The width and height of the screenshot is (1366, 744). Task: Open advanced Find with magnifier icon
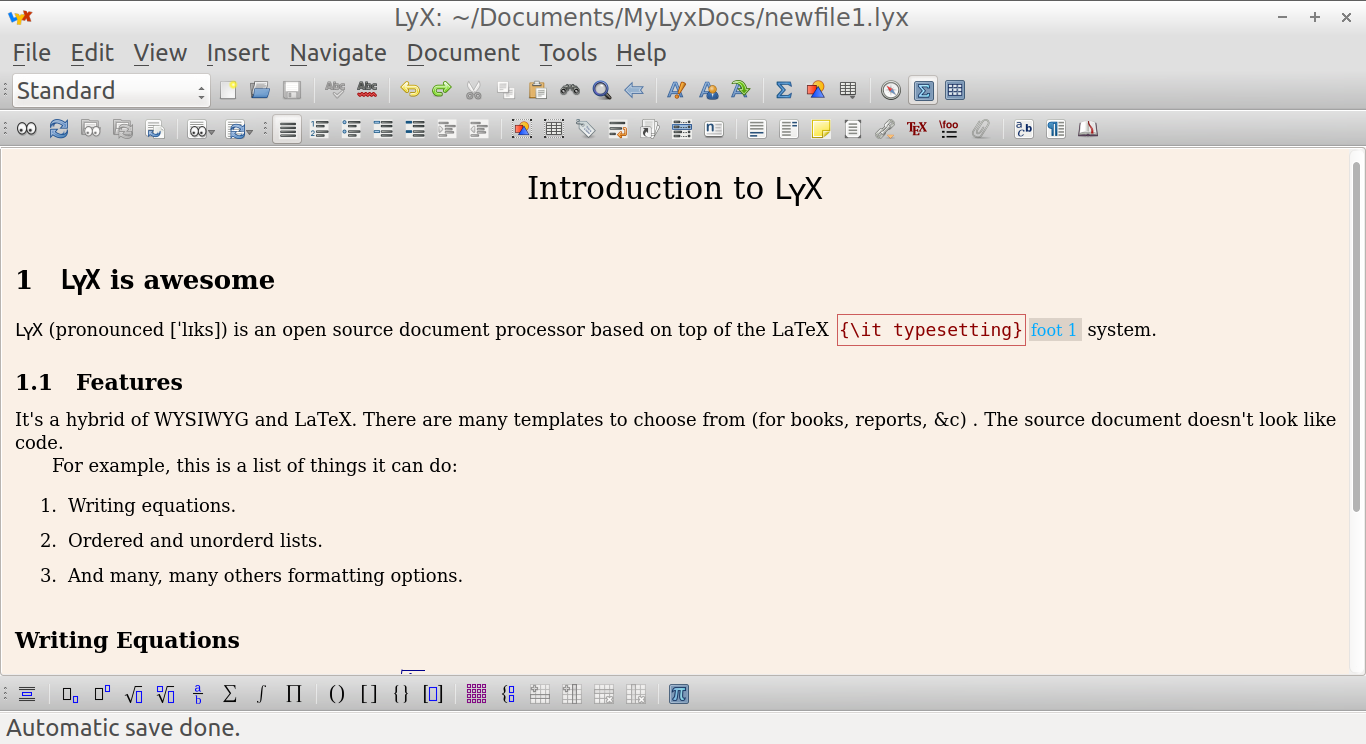[x=602, y=90]
